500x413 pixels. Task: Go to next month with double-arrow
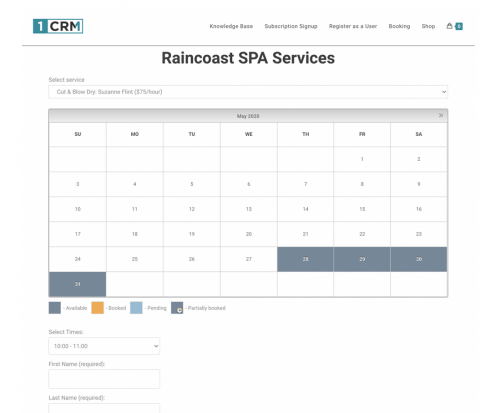(441, 115)
